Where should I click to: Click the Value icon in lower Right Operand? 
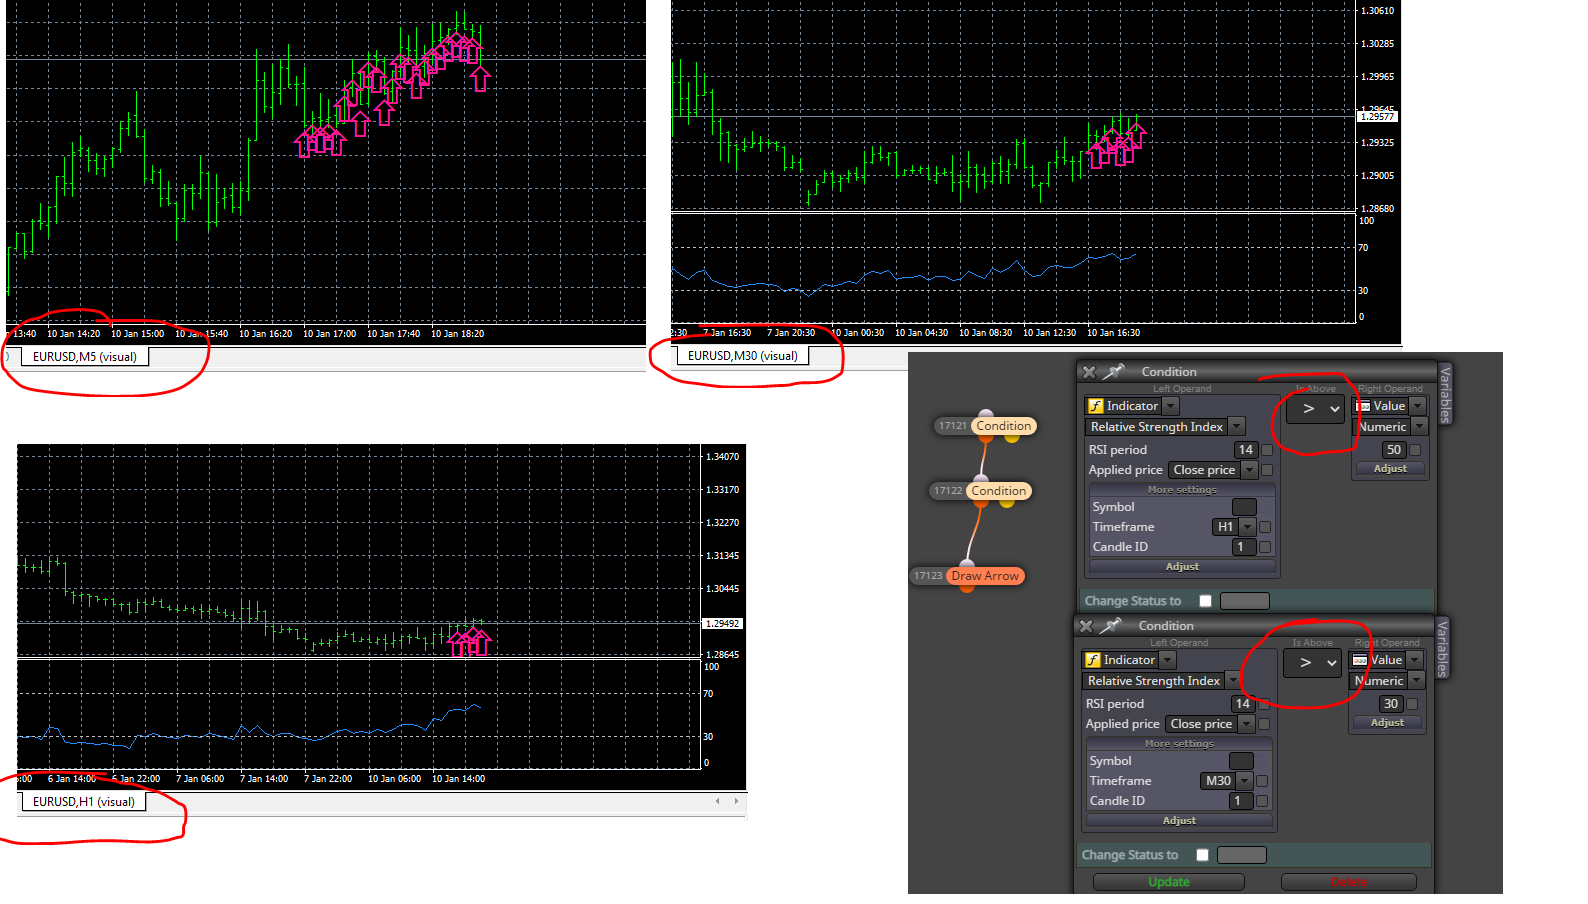coord(1359,660)
